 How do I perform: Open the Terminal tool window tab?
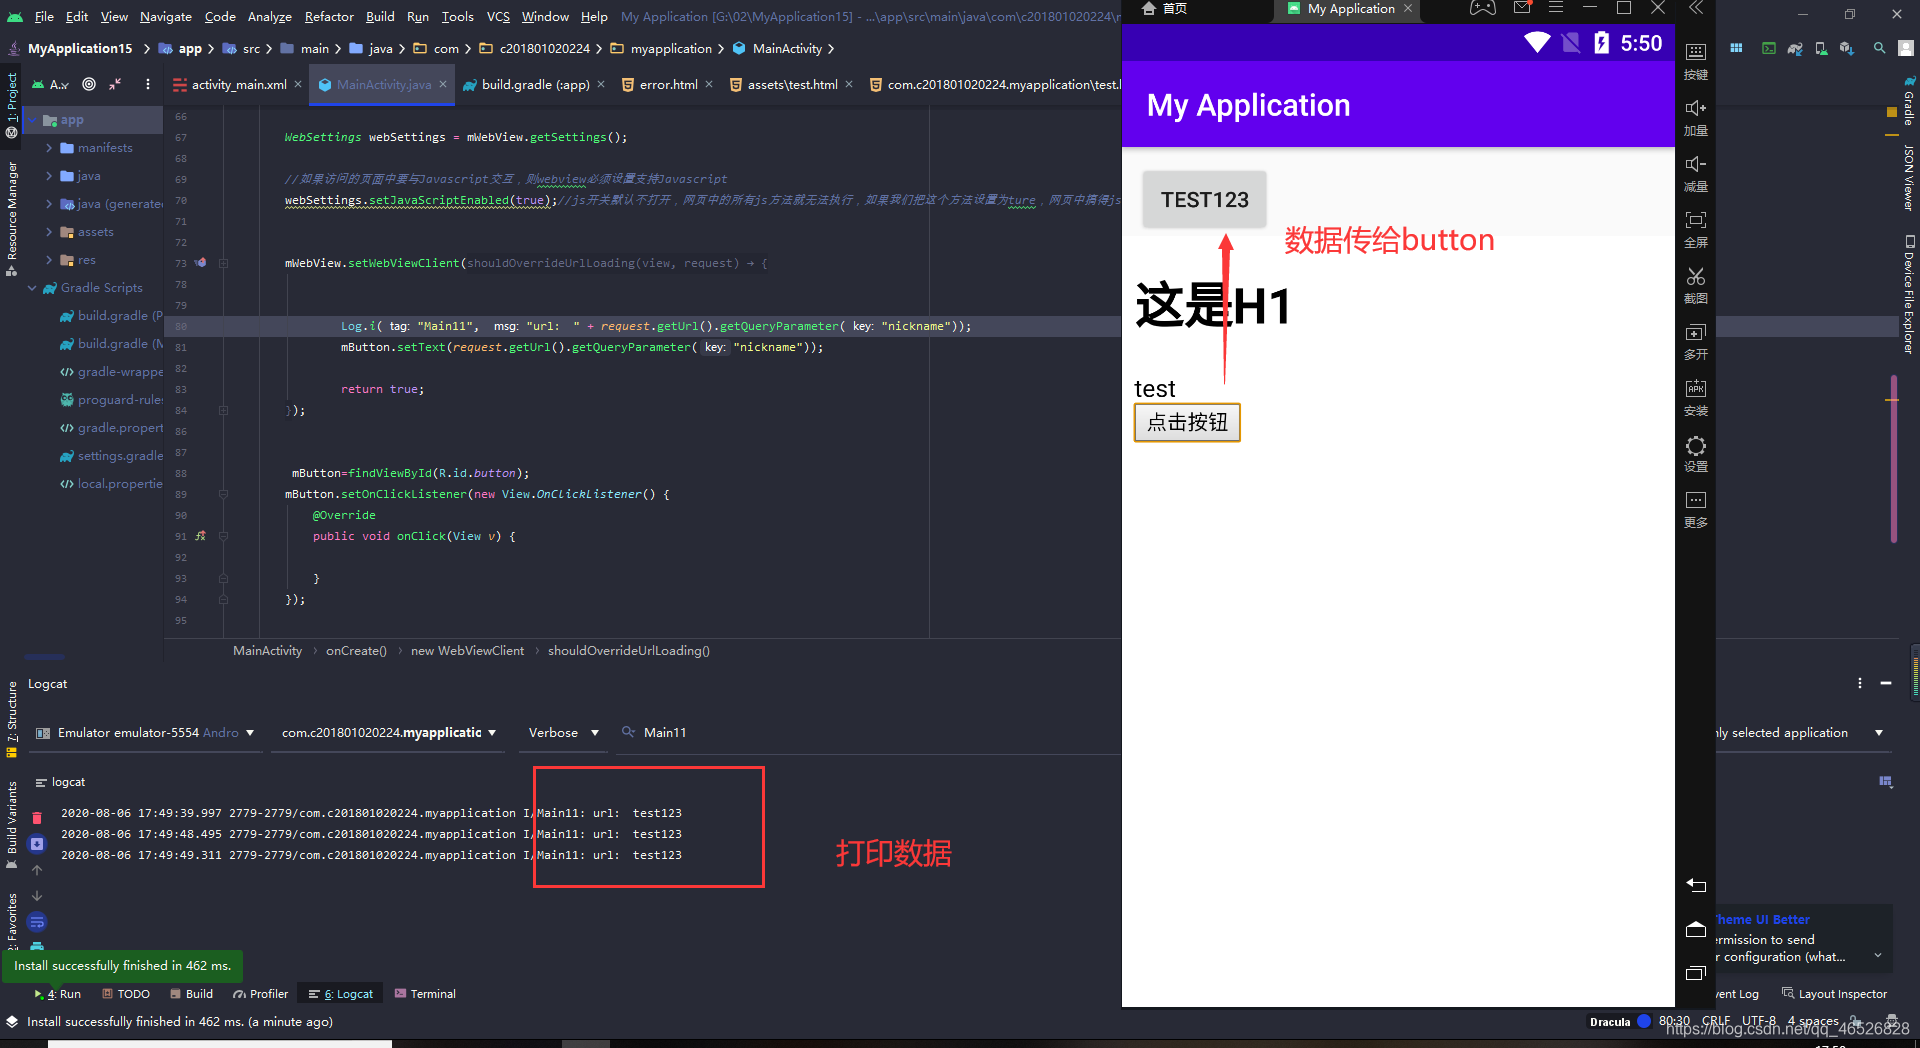coord(426,994)
